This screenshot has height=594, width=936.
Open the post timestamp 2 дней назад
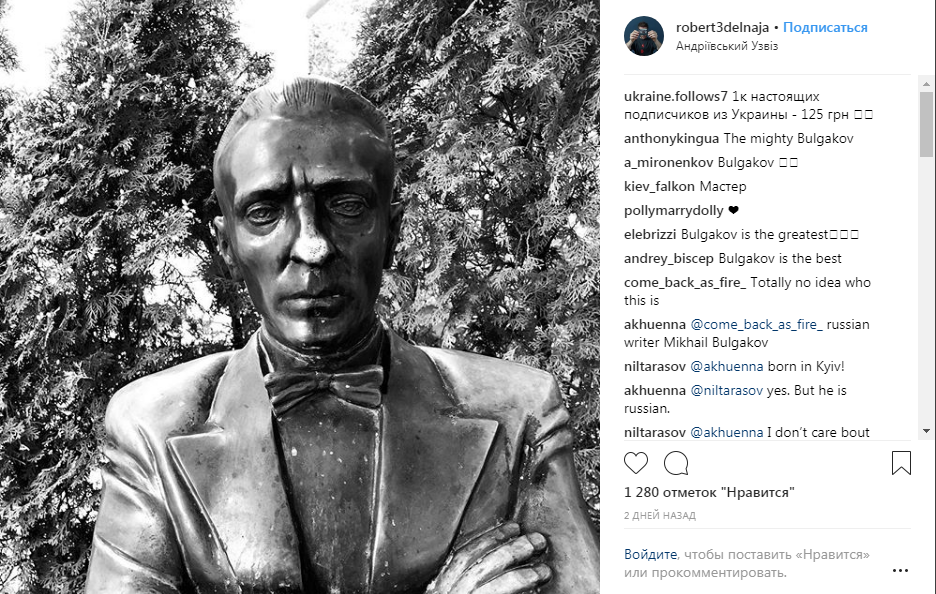tap(660, 515)
